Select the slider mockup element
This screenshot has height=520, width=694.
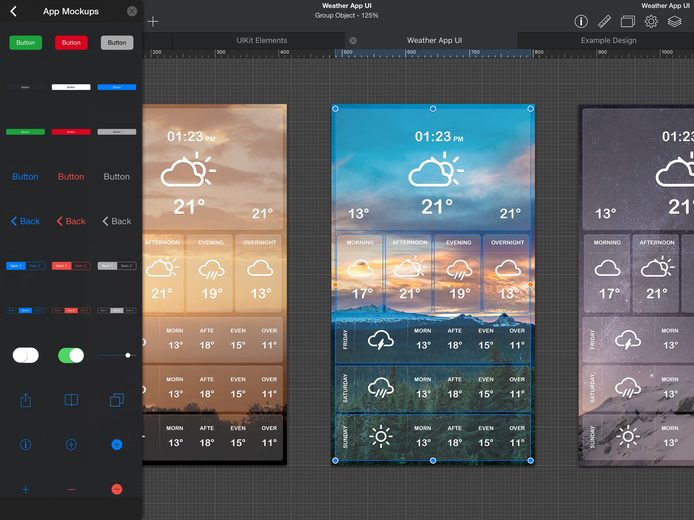(117, 355)
